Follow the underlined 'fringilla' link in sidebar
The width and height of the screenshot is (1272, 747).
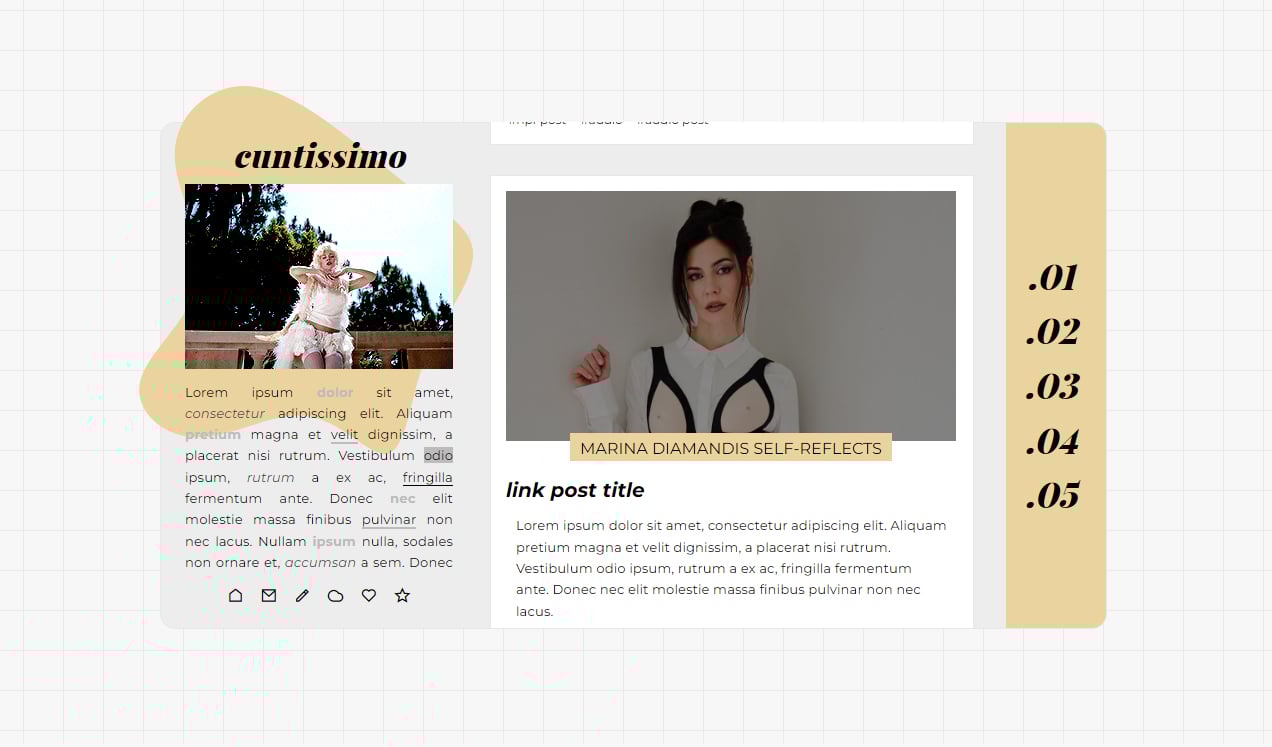pyautogui.click(x=428, y=478)
